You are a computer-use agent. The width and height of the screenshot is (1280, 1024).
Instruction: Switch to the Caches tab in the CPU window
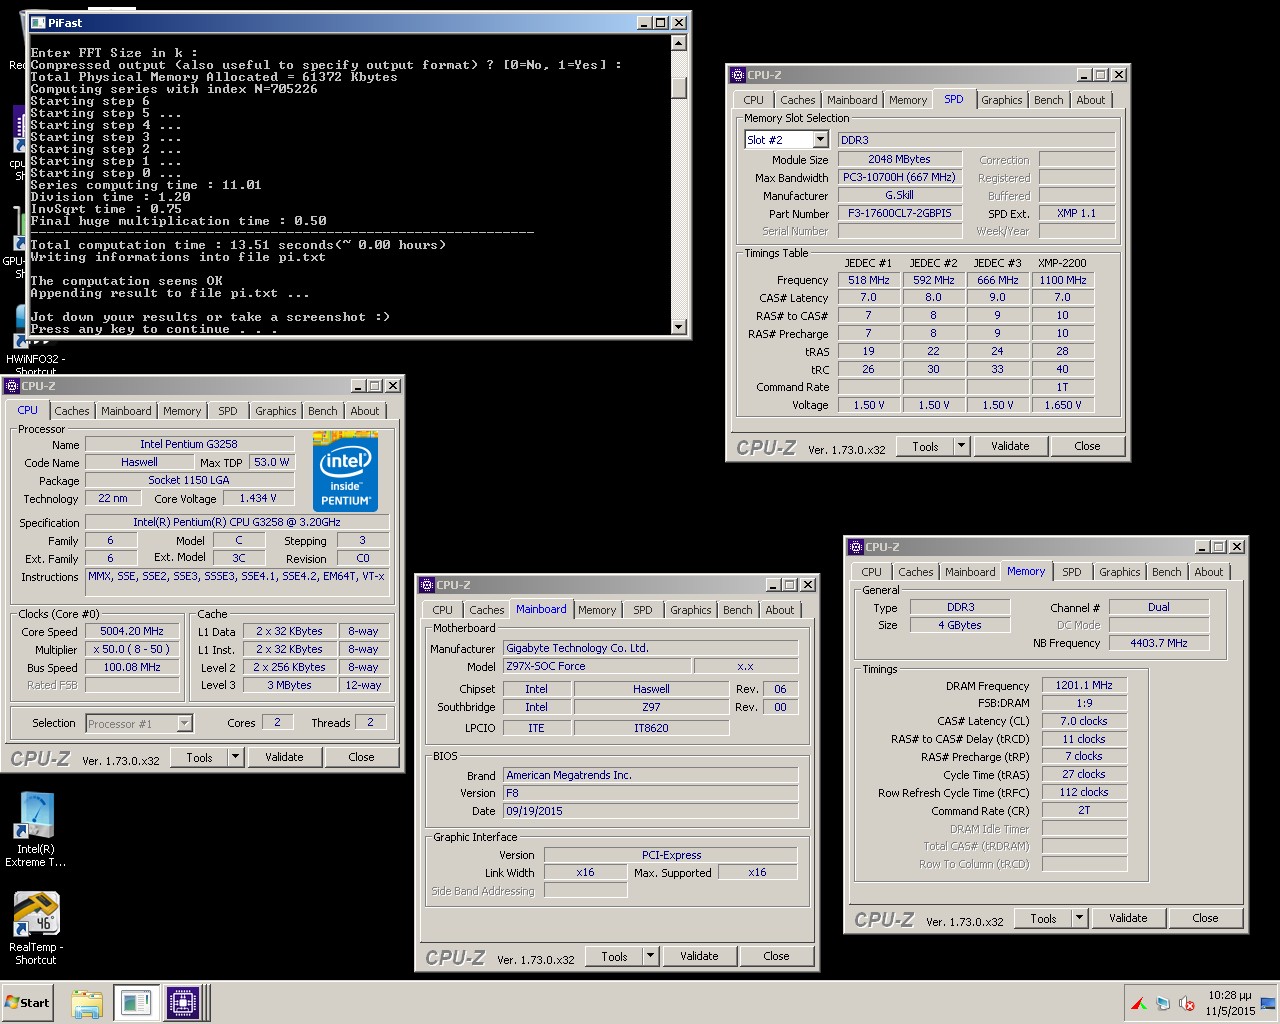pos(72,411)
